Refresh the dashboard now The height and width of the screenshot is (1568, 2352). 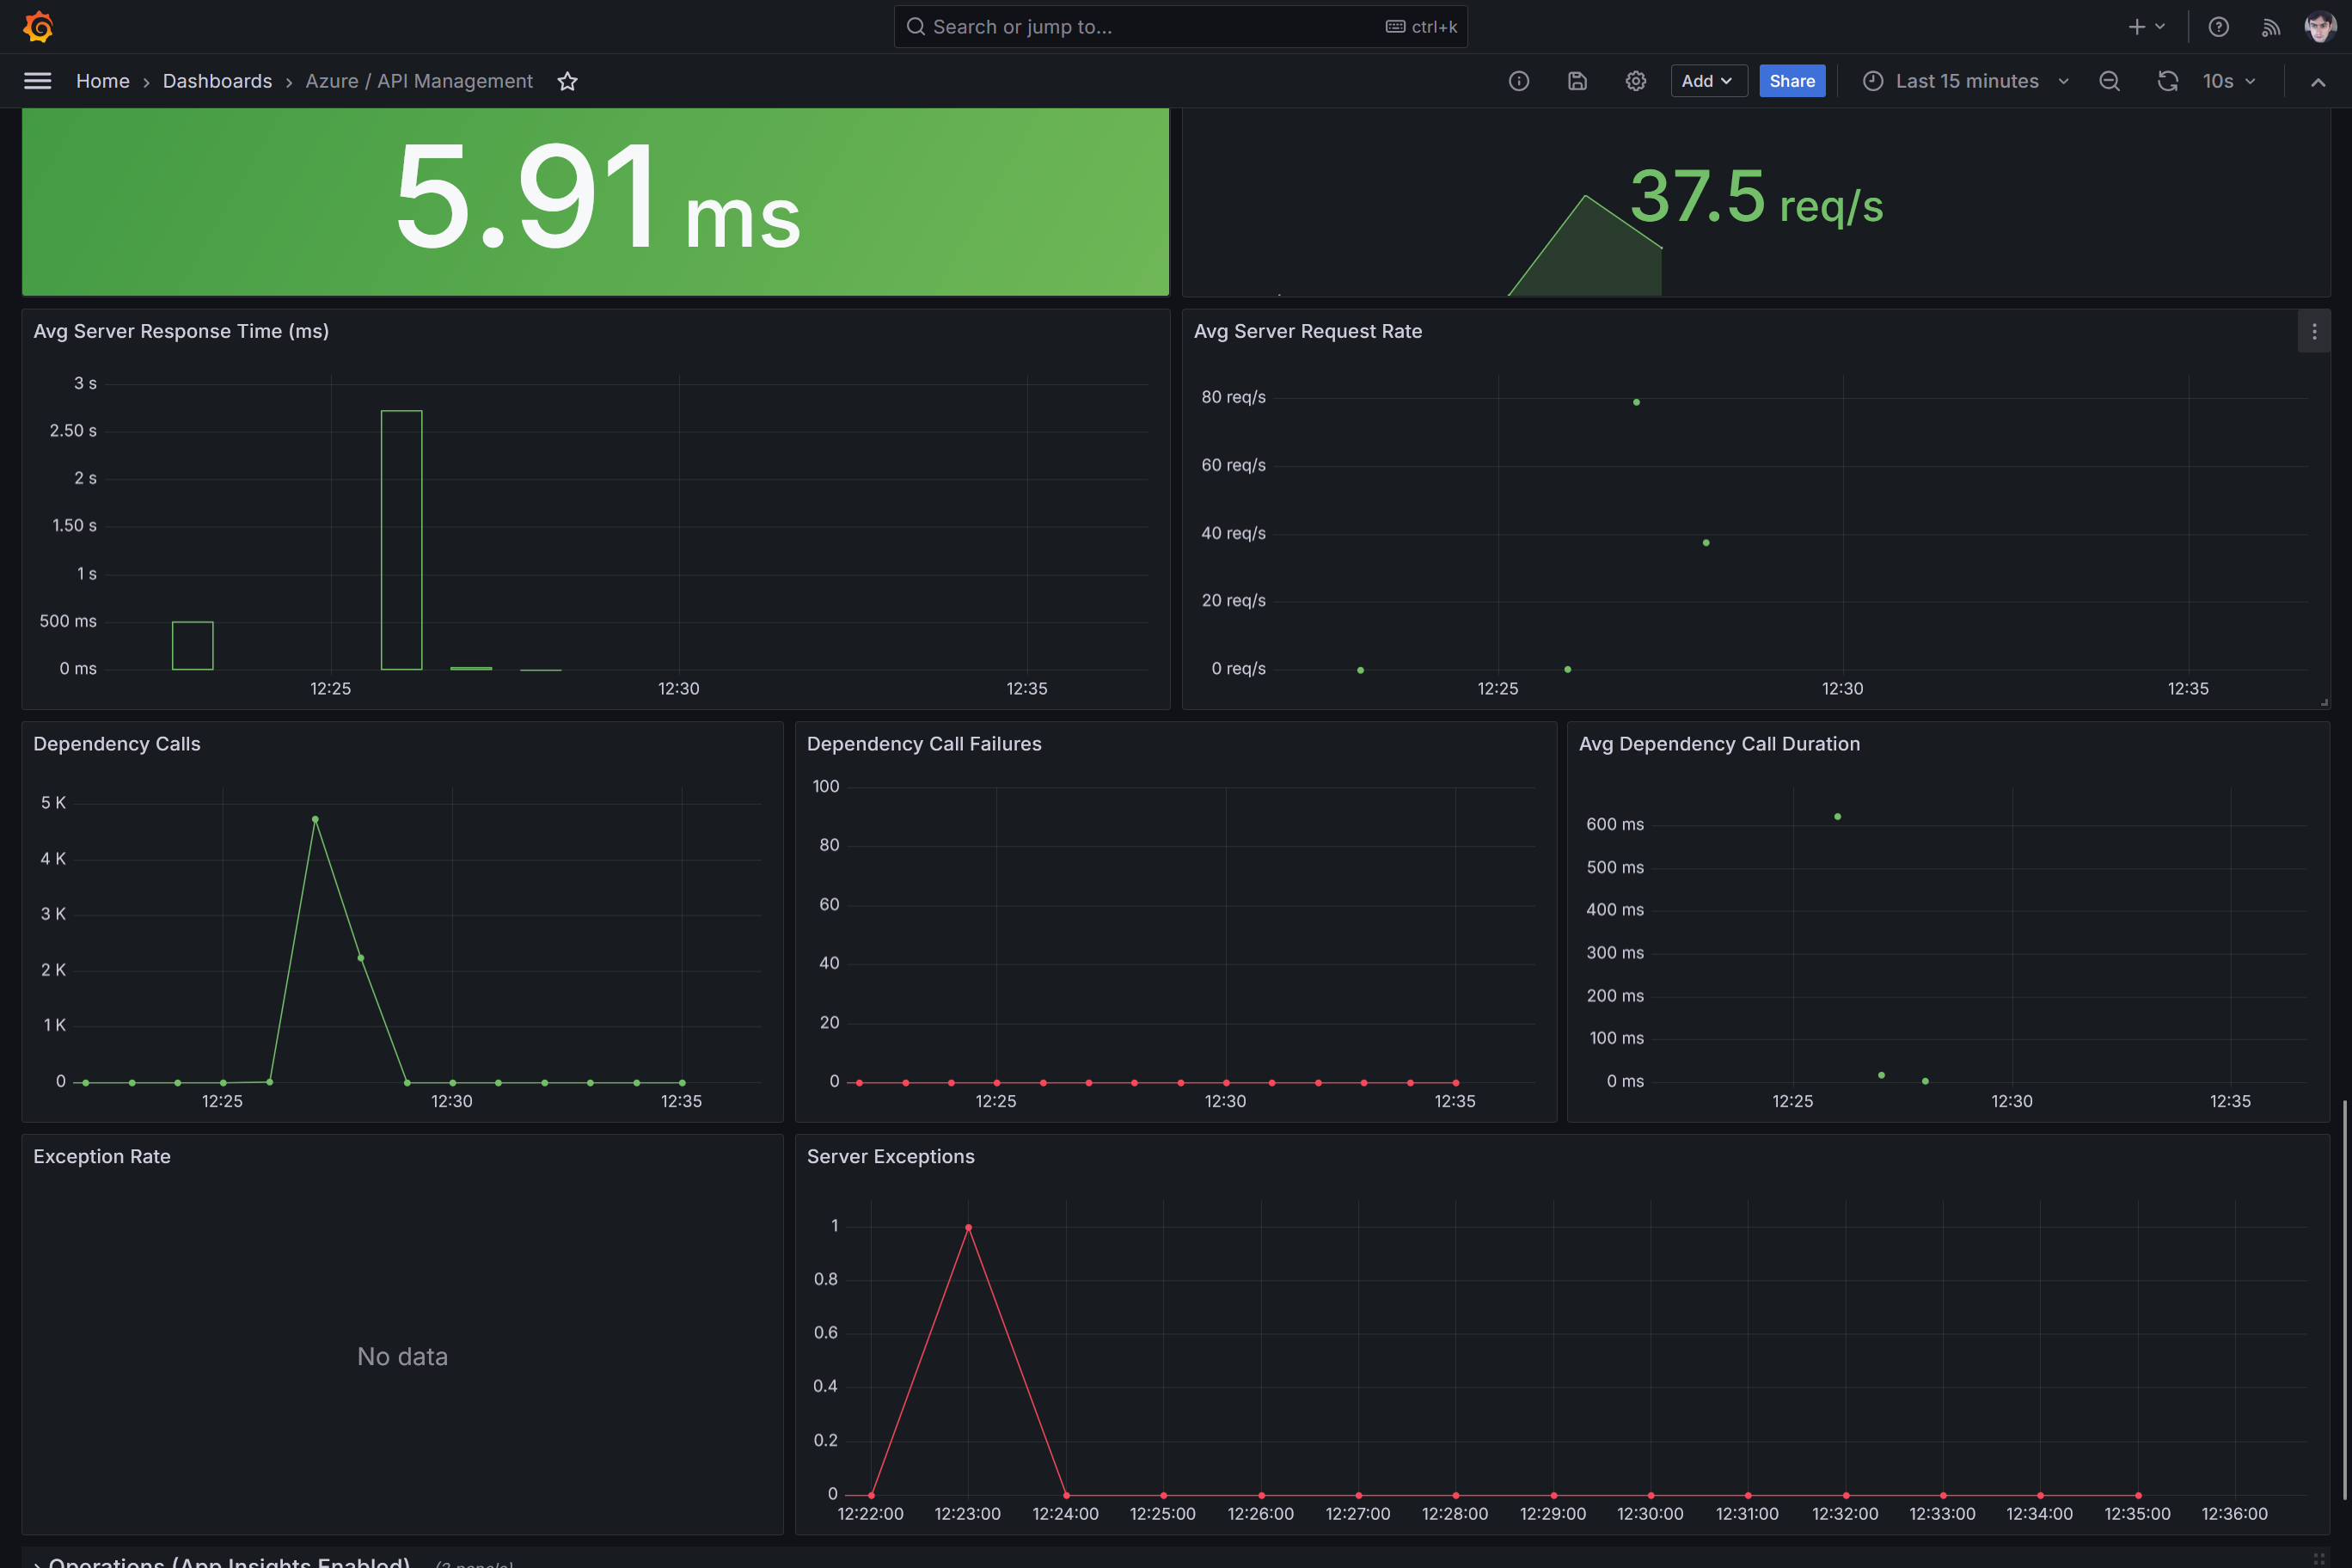tap(2167, 81)
